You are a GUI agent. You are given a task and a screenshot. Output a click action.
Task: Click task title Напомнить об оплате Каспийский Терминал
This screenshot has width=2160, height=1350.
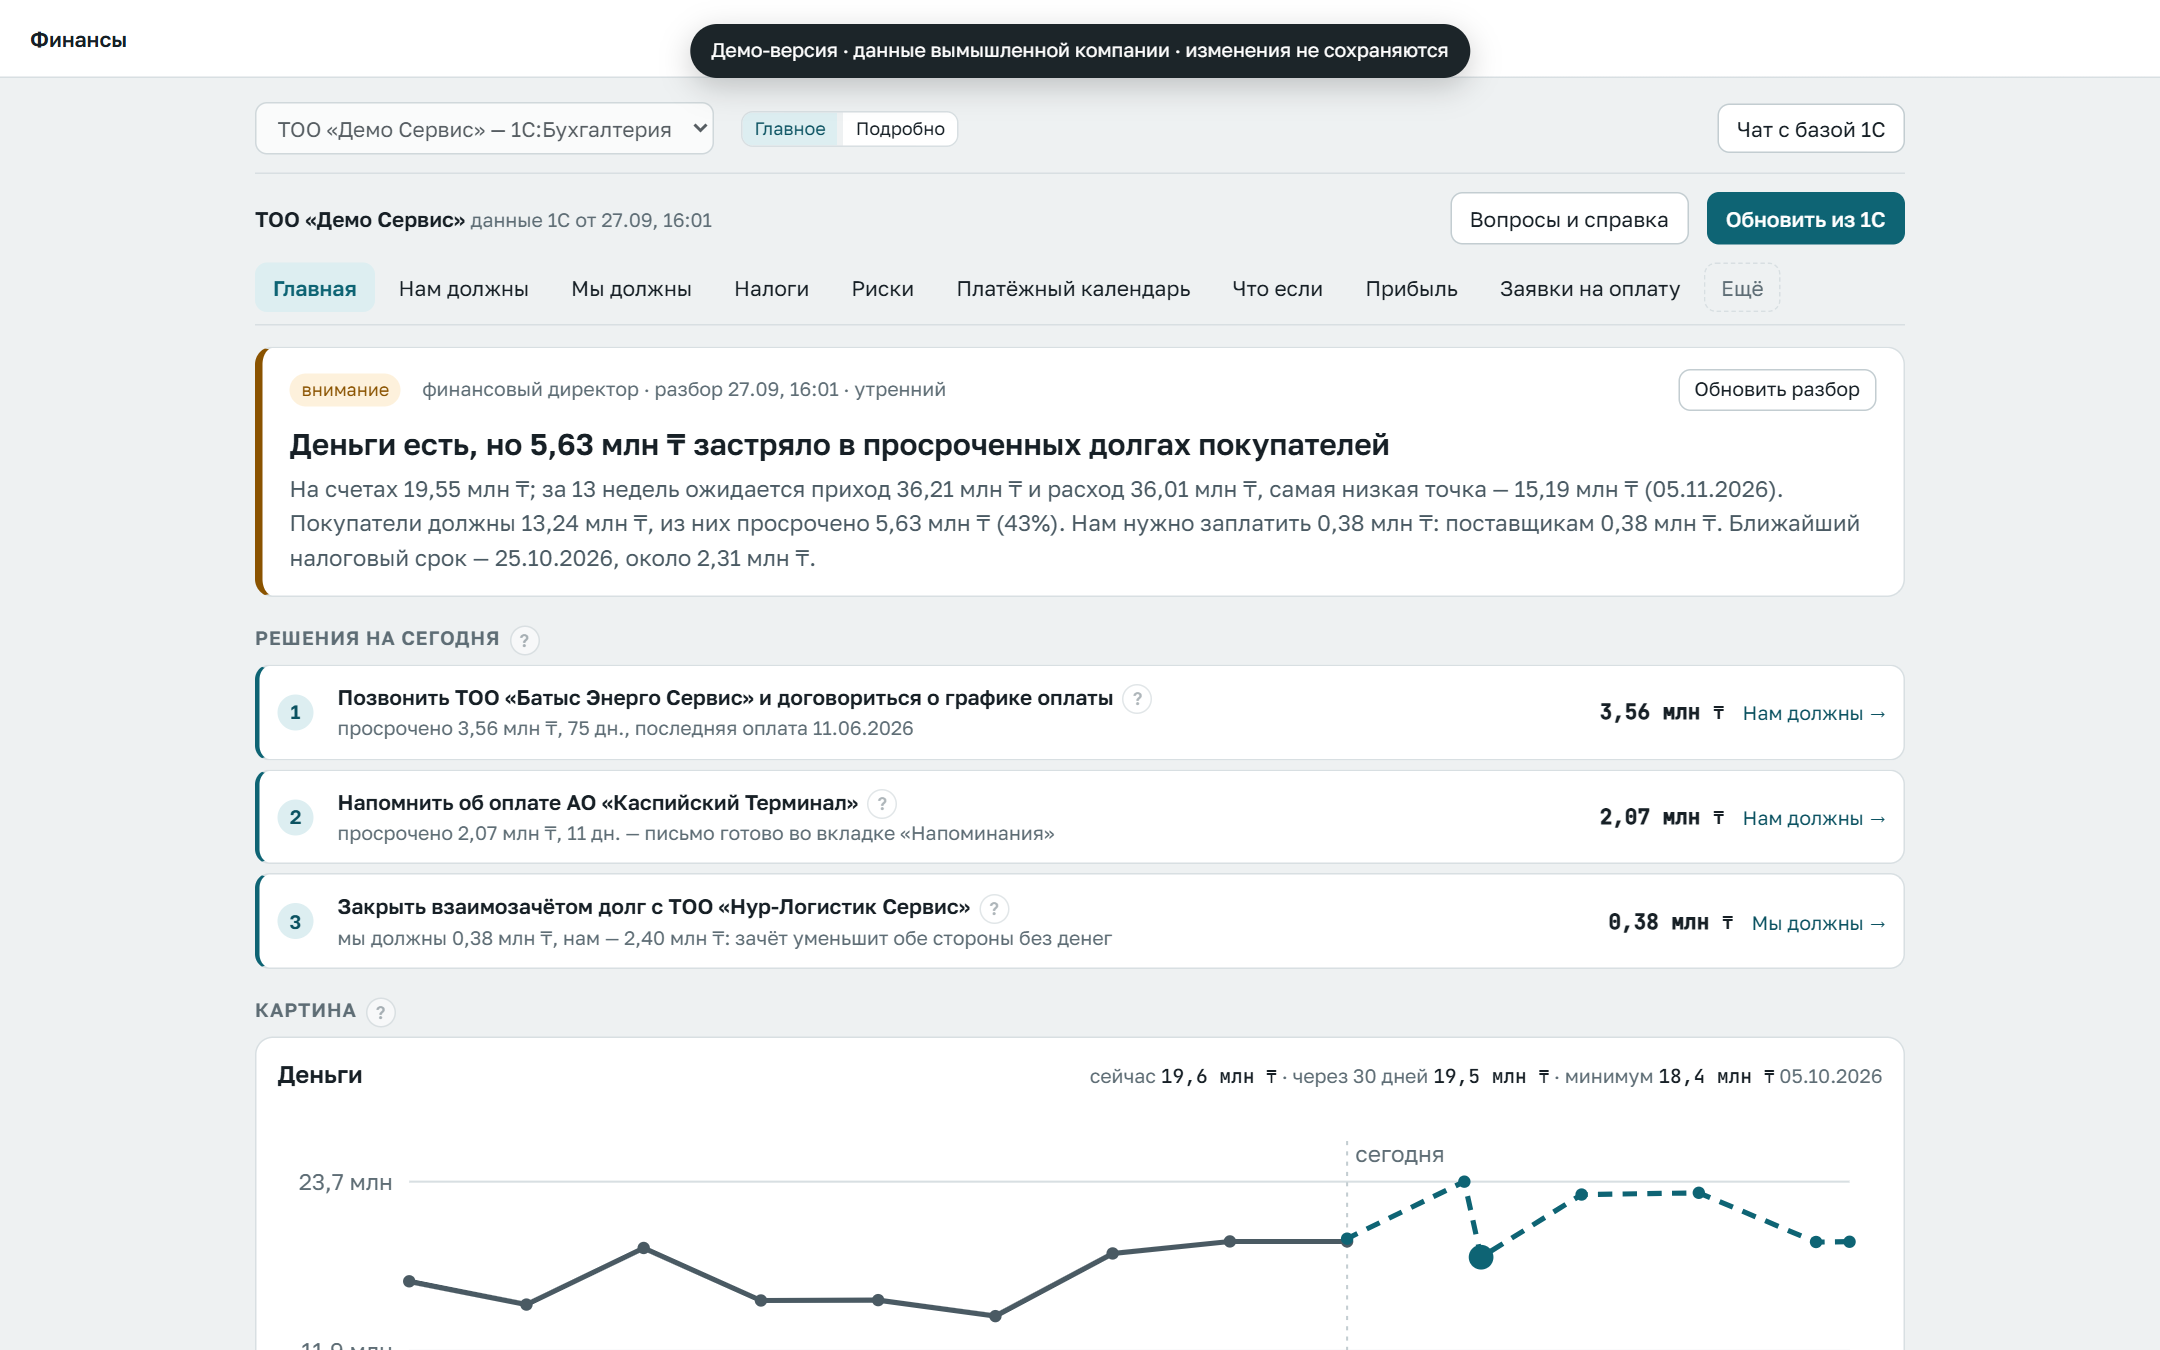598,803
